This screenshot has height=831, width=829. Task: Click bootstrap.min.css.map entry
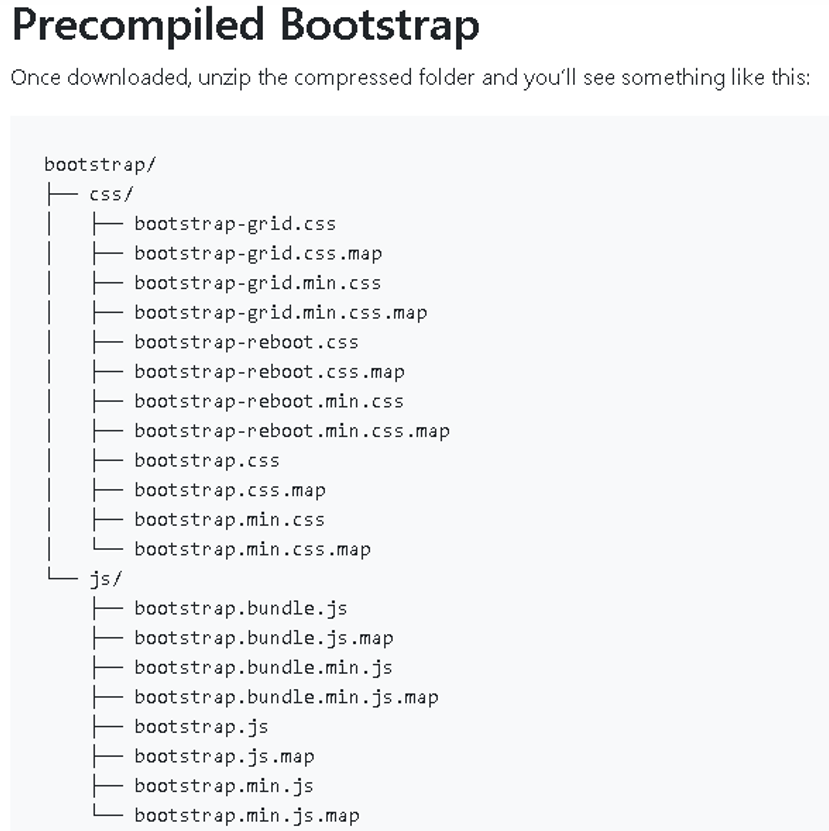click(x=253, y=550)
